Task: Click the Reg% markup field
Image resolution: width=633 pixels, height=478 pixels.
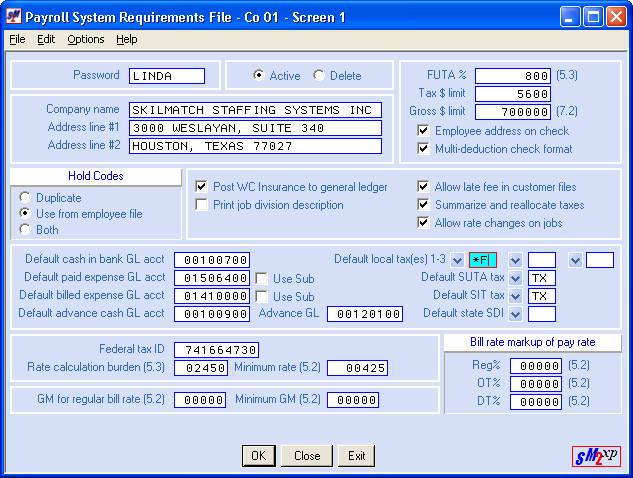Action: [536, 366]
